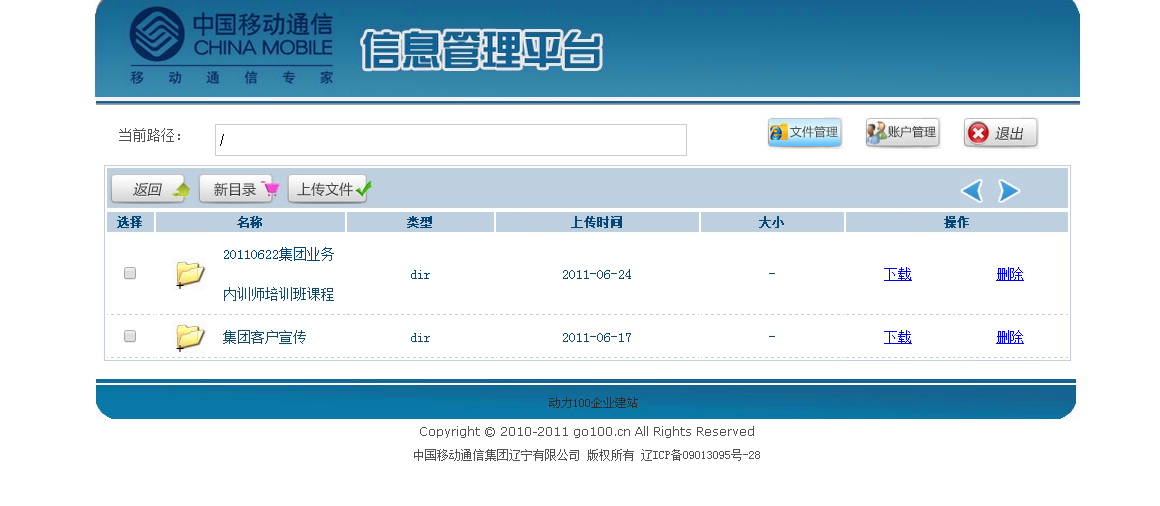Image resolution: width=1160 pixels, height=506 pixels.
Task: Click folder icon of 集团客户宣传
Action: tap(189, 337)
